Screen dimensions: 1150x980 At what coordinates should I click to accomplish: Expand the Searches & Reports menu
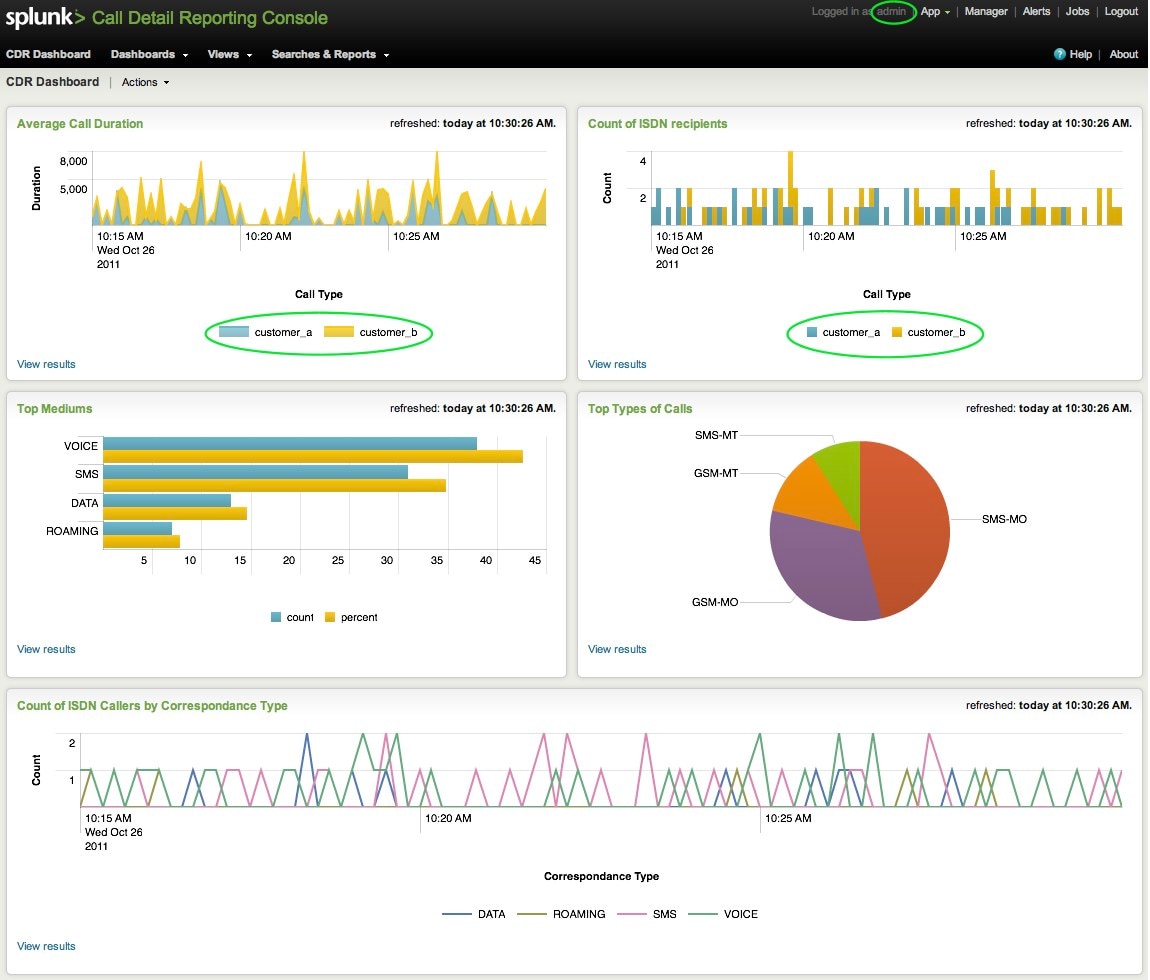coord(330,54)
